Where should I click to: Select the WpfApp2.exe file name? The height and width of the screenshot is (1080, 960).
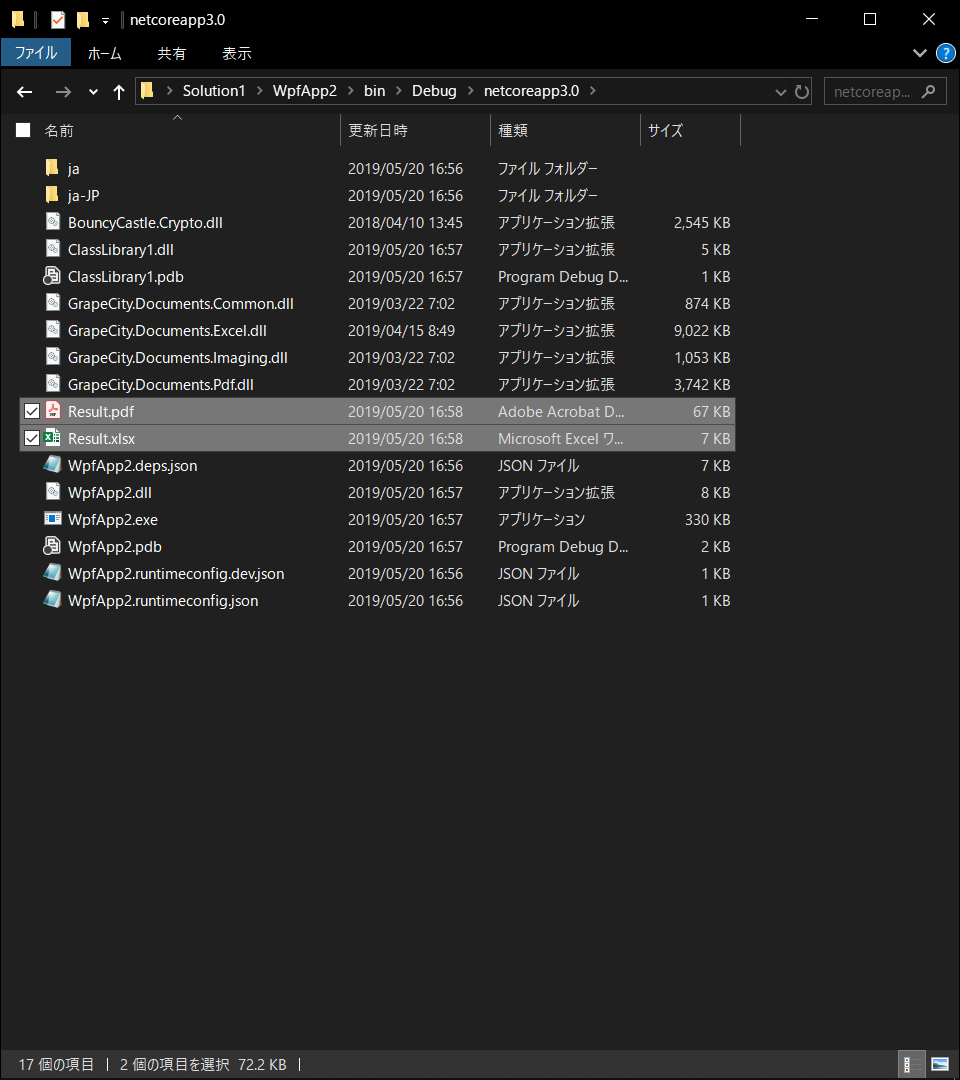113,519
